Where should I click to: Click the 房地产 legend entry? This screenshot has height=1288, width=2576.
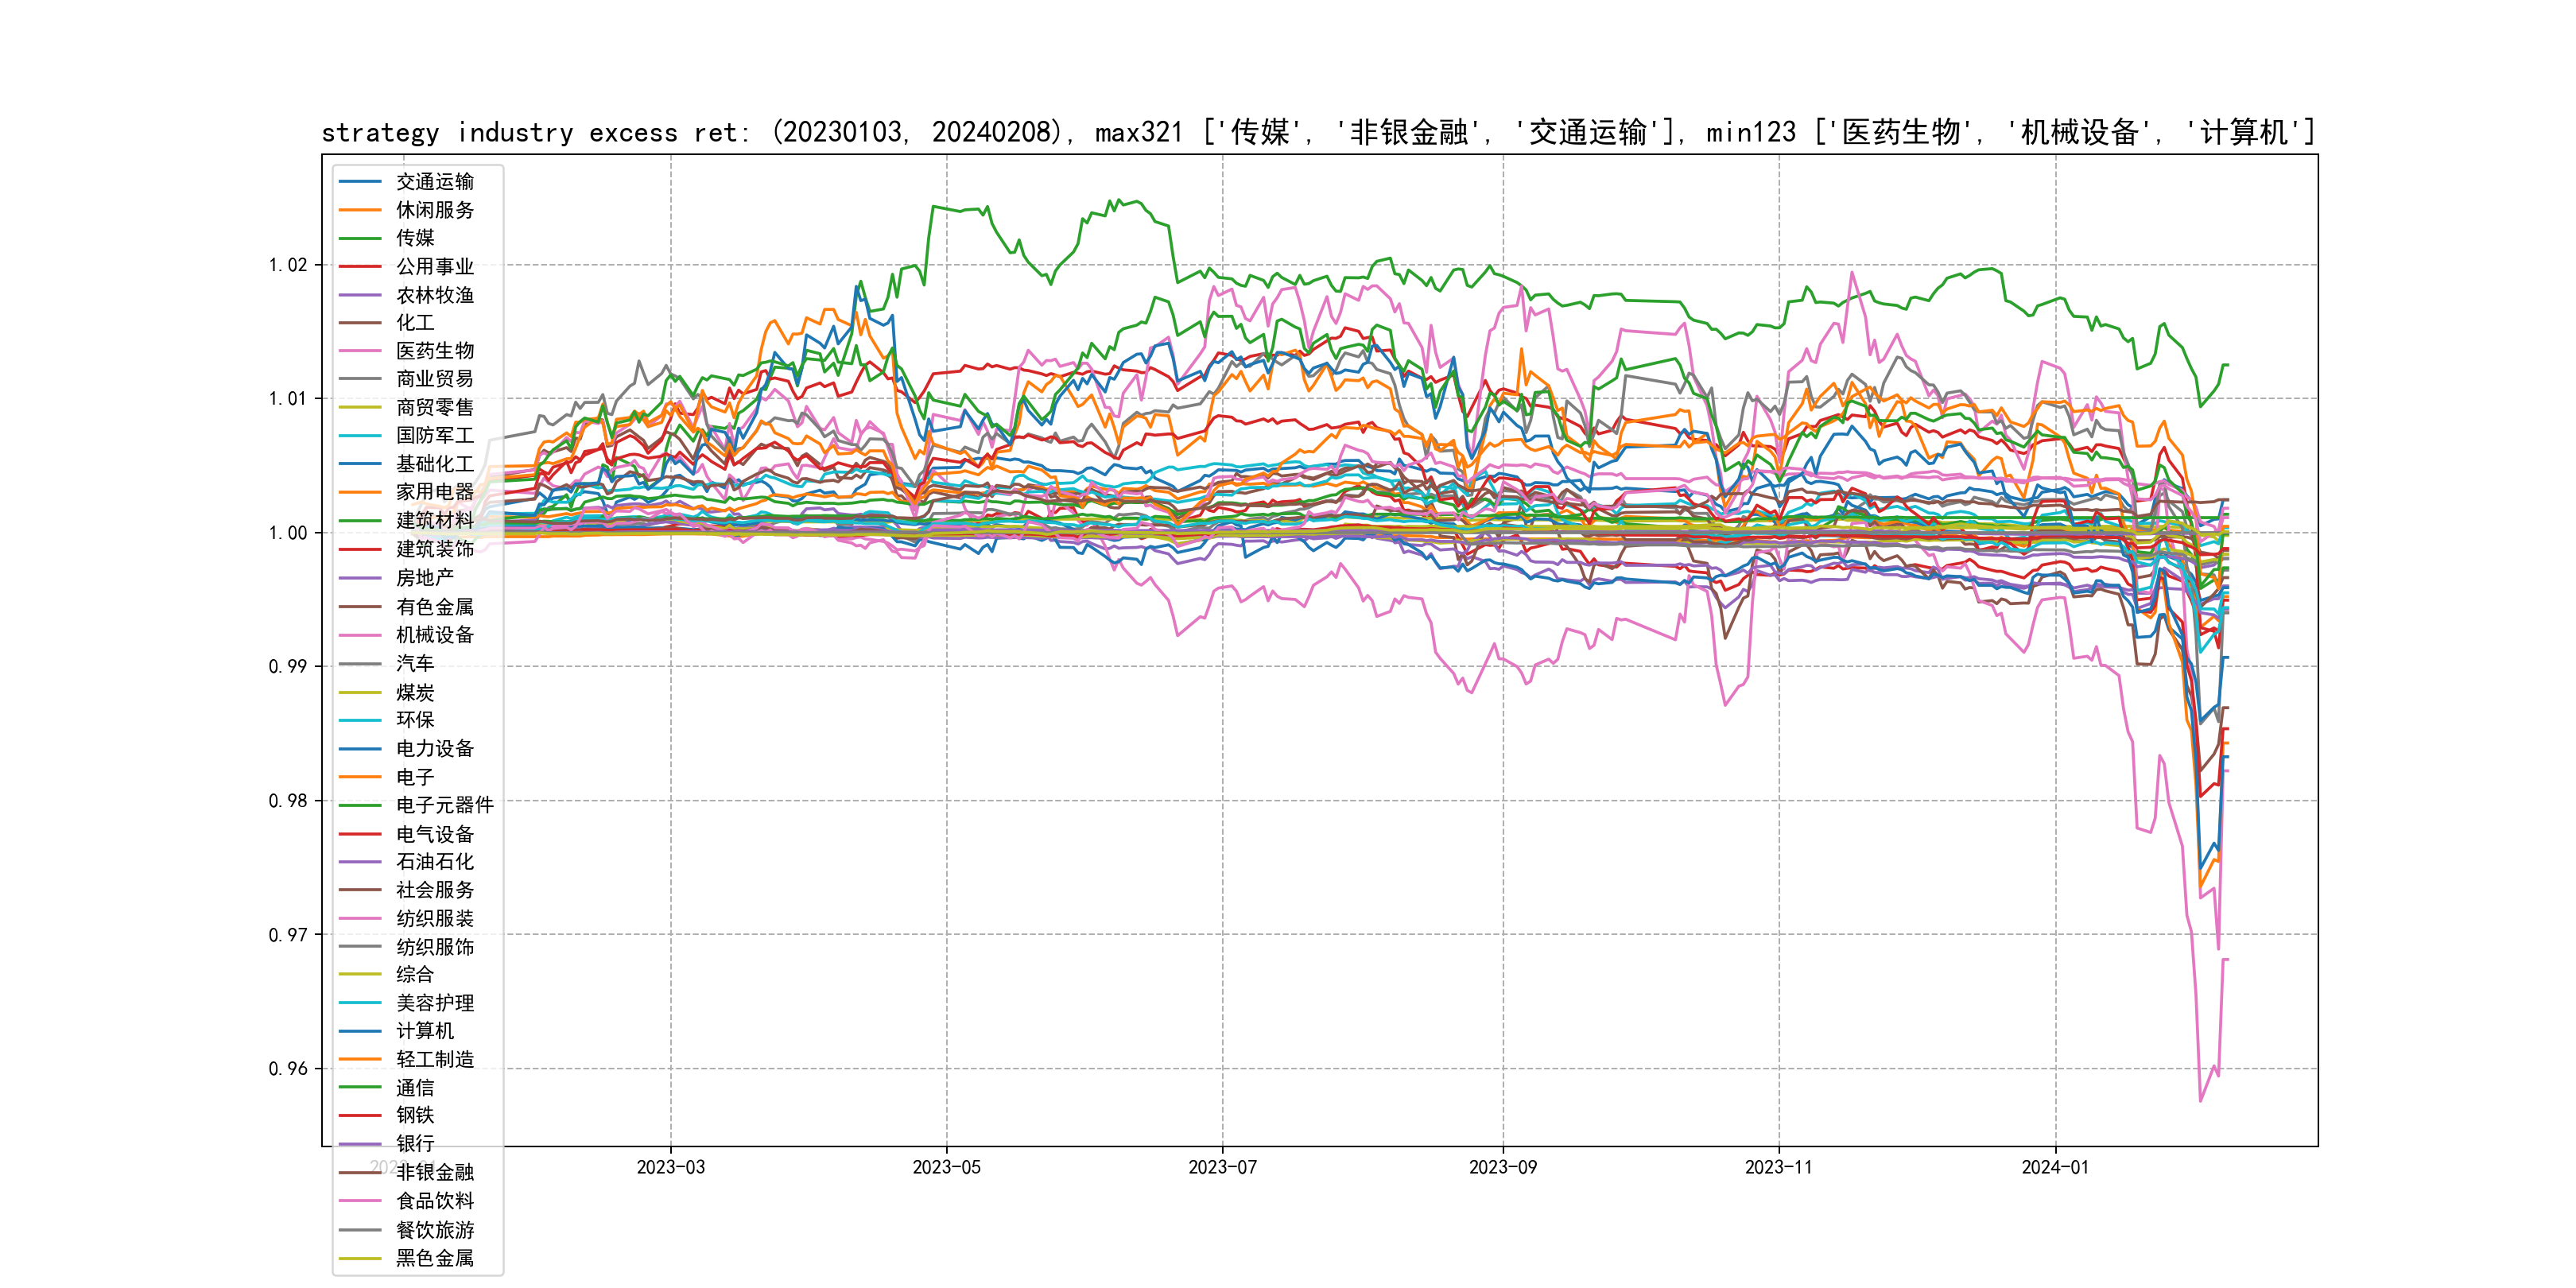(424, 578)
